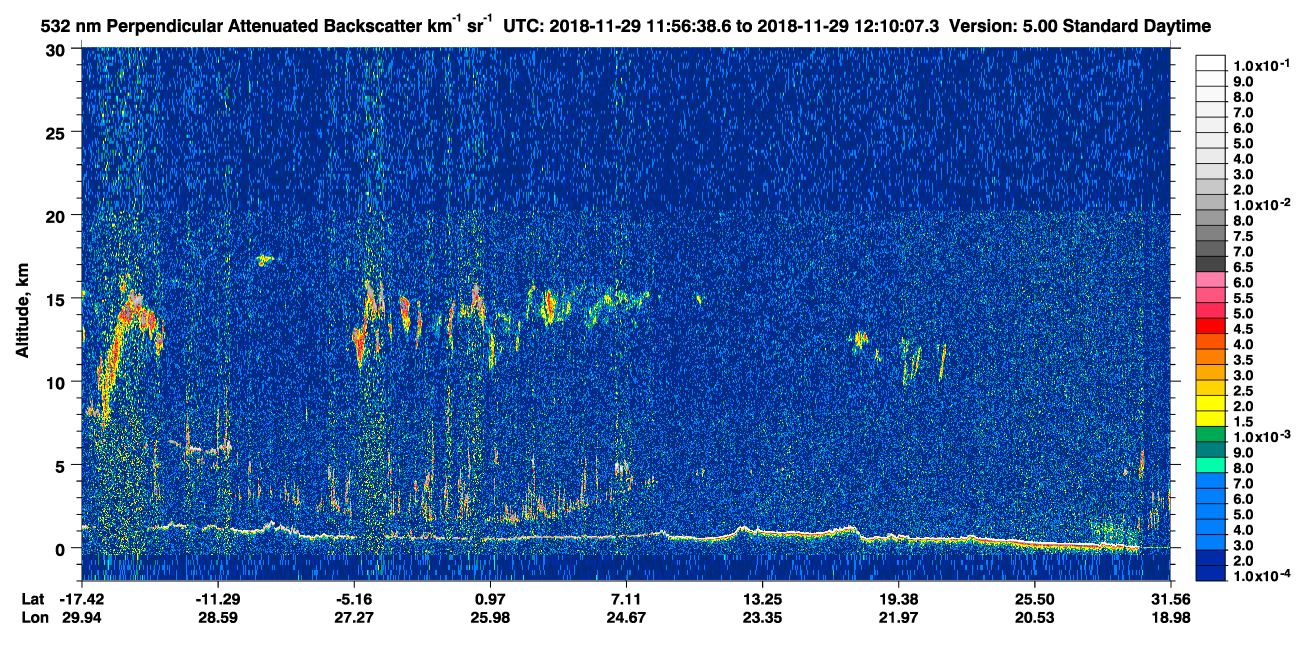Screen dimensions: 1300x667
Task: Click latitude value '25.50'
Action: click(1034, 598)
